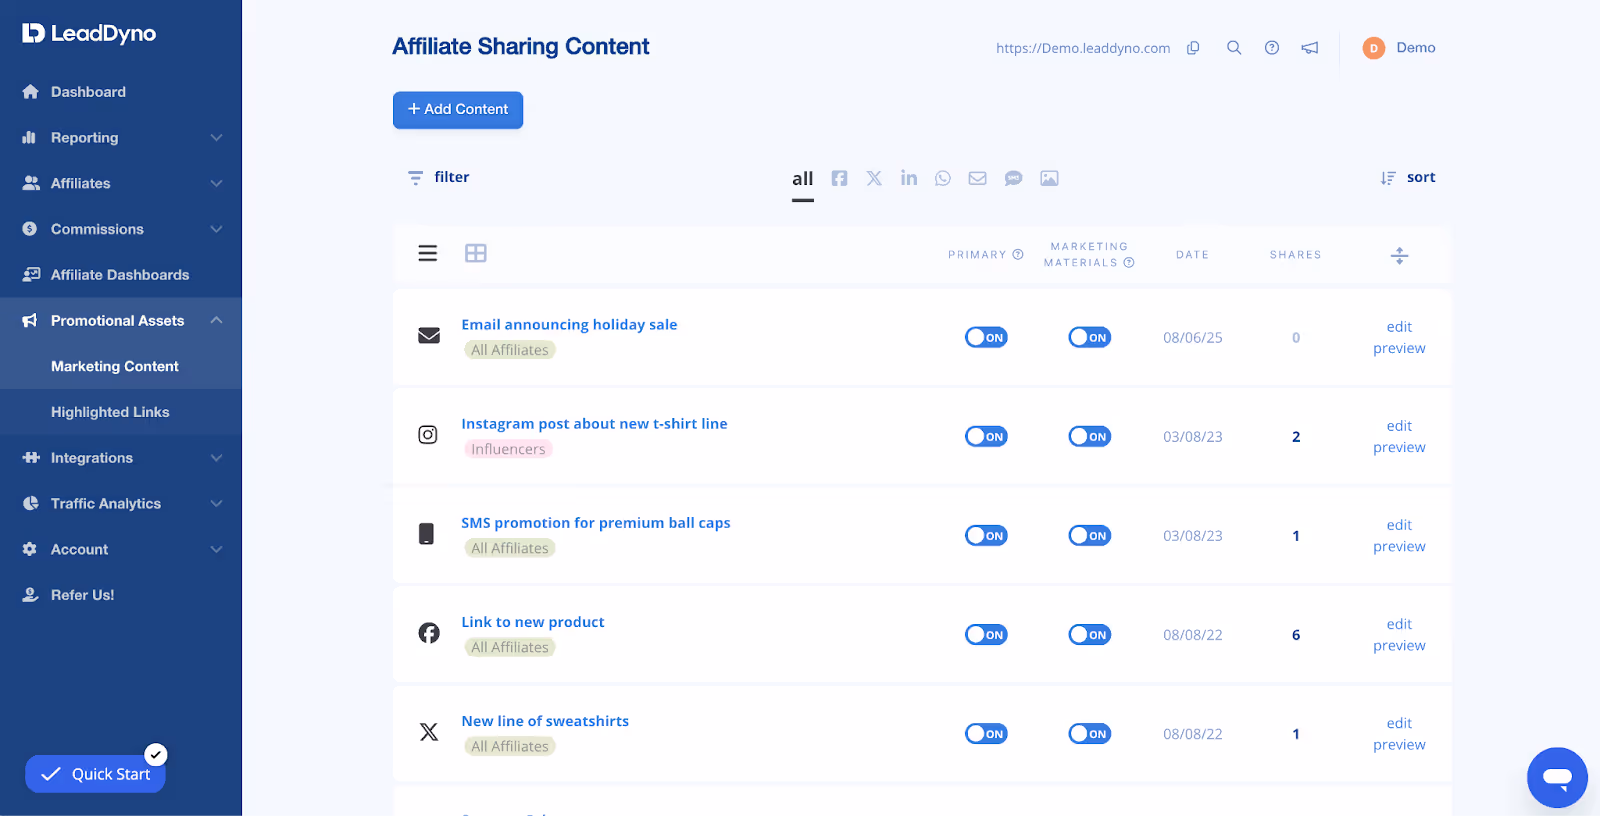This screenshot has width=1600, height=816.
Task: Filter content by SMS bubble icon
Action: (x=1013, y=178)
